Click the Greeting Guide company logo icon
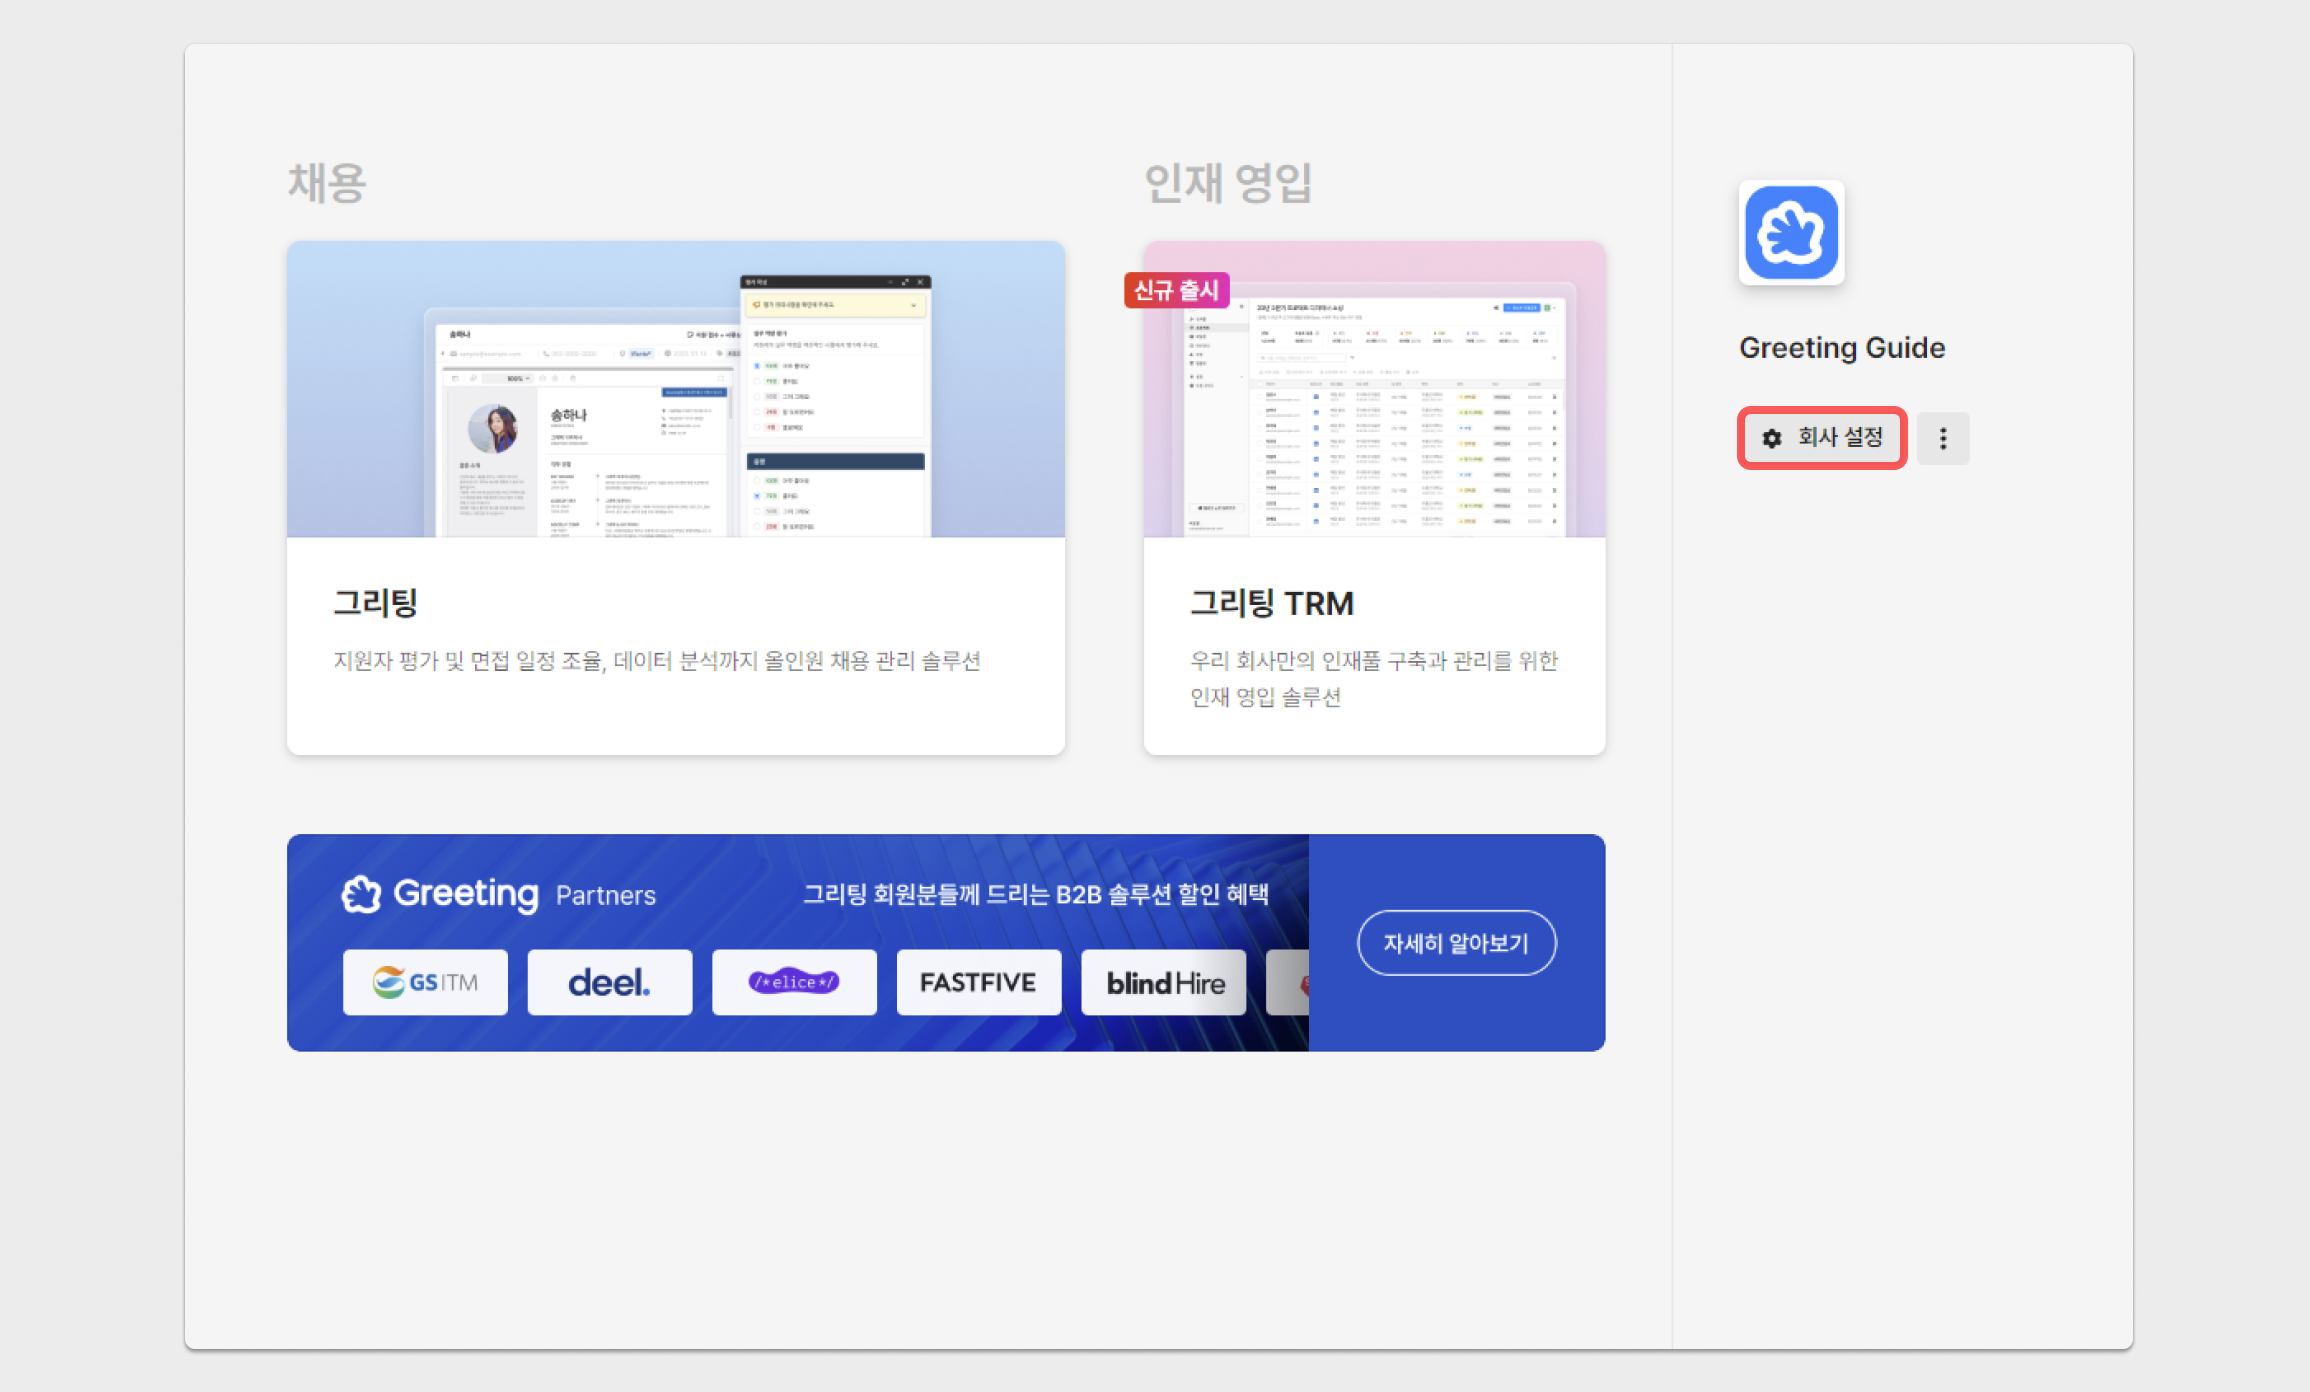The height and width of the screenshot is (1392, 2310). pyautogui.click(x=1791, y=232)
